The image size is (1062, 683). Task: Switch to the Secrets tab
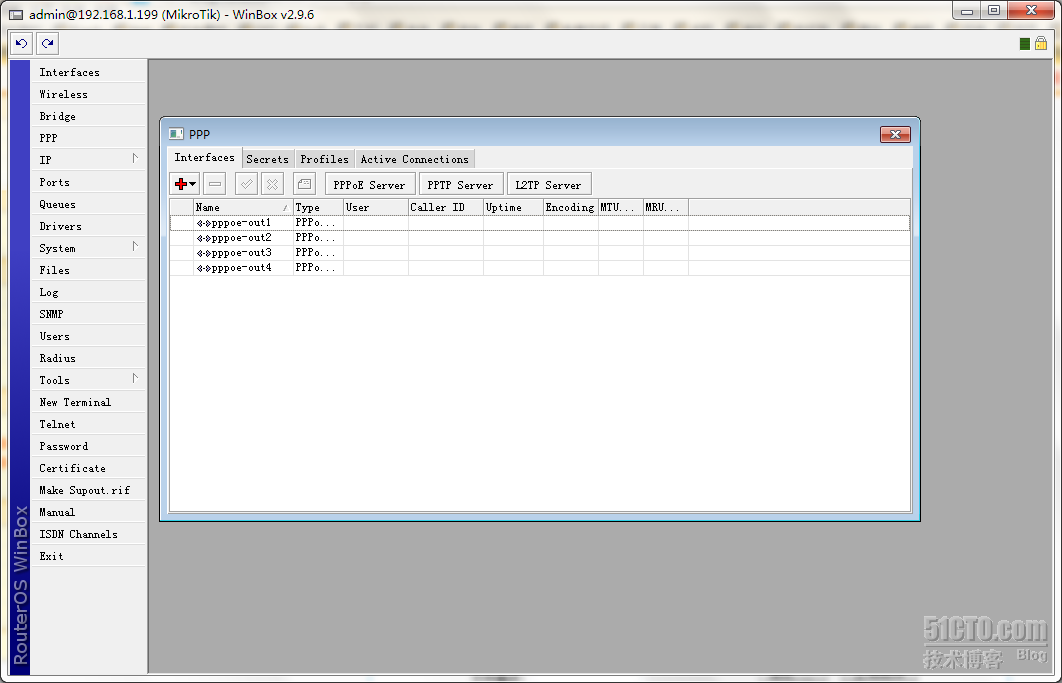point(268,159)
